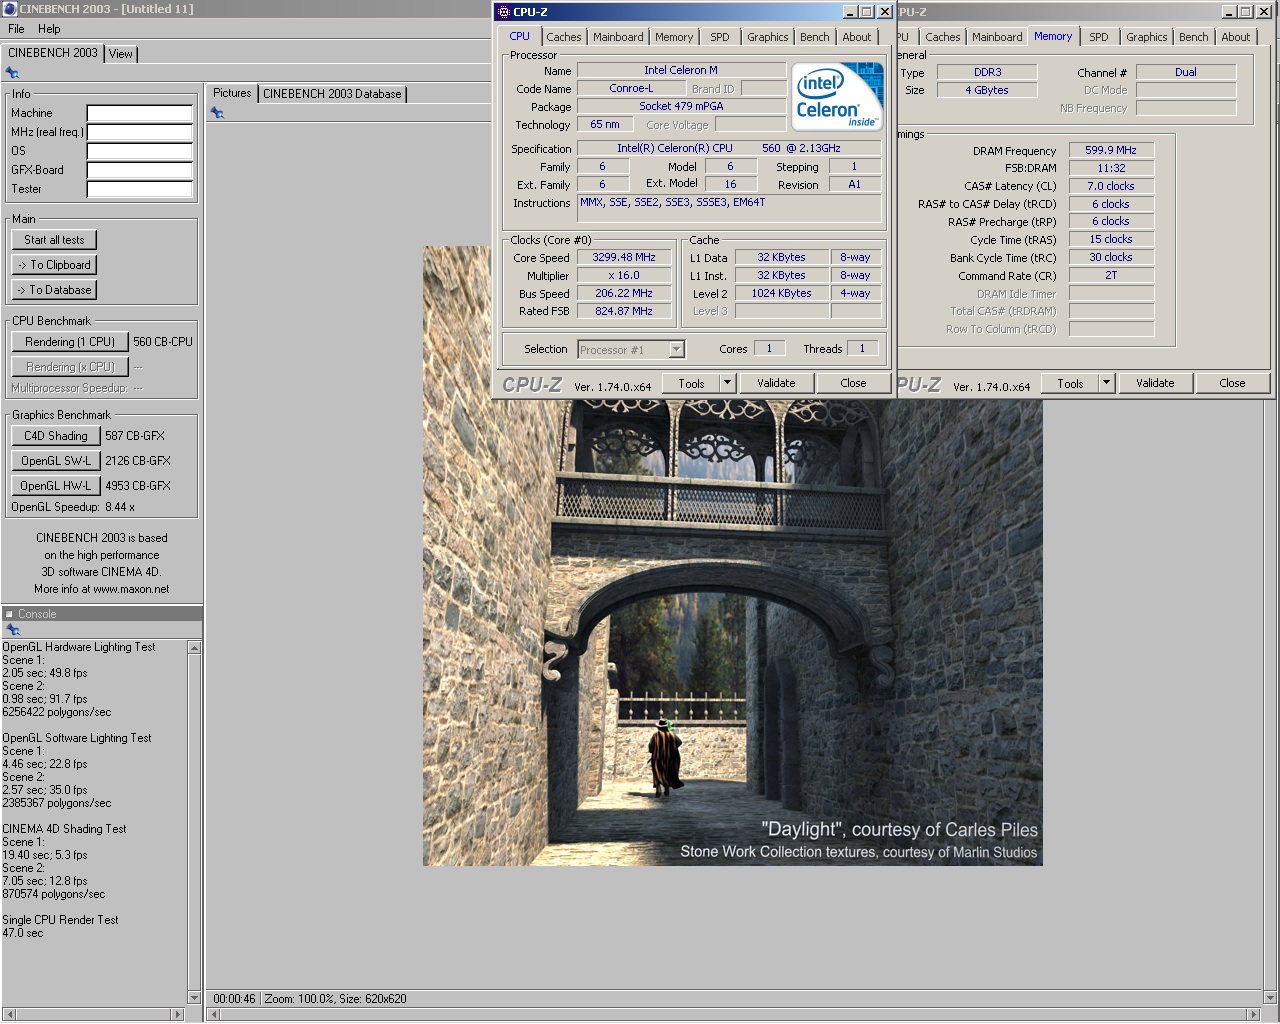
Task: Click Validate in the rear CPU-Z Memory window
Action: 1155,383
